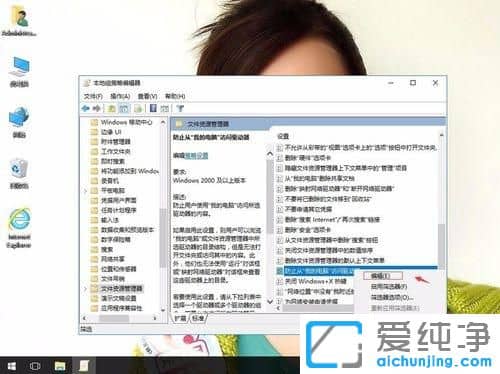Open the 操作(A) menu
Image resolution: width=500 pixels, height=374 pixels.
120,96
